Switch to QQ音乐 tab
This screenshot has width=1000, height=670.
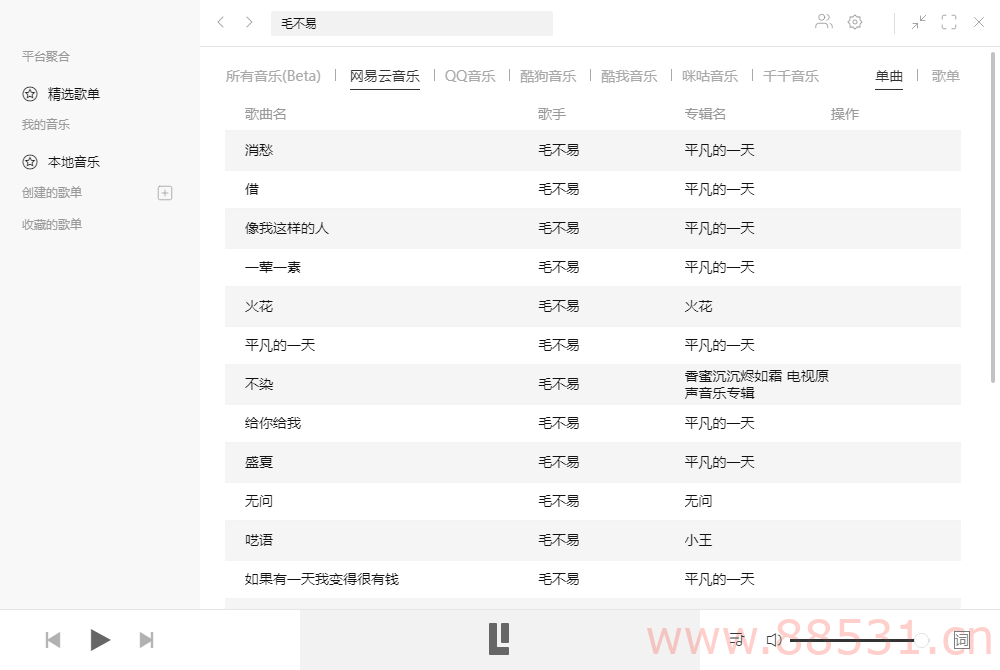pyautogui.click(x=470, y=76)
